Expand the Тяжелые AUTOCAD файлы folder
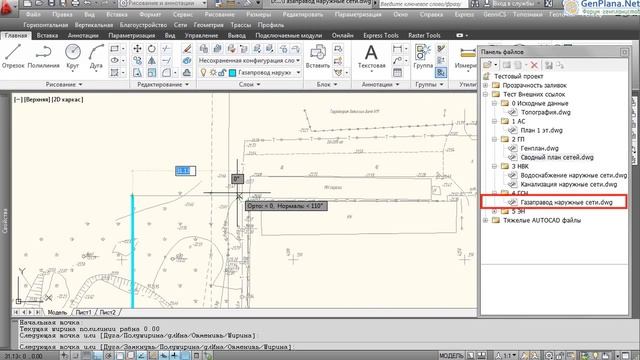 (x=486, y=220)
